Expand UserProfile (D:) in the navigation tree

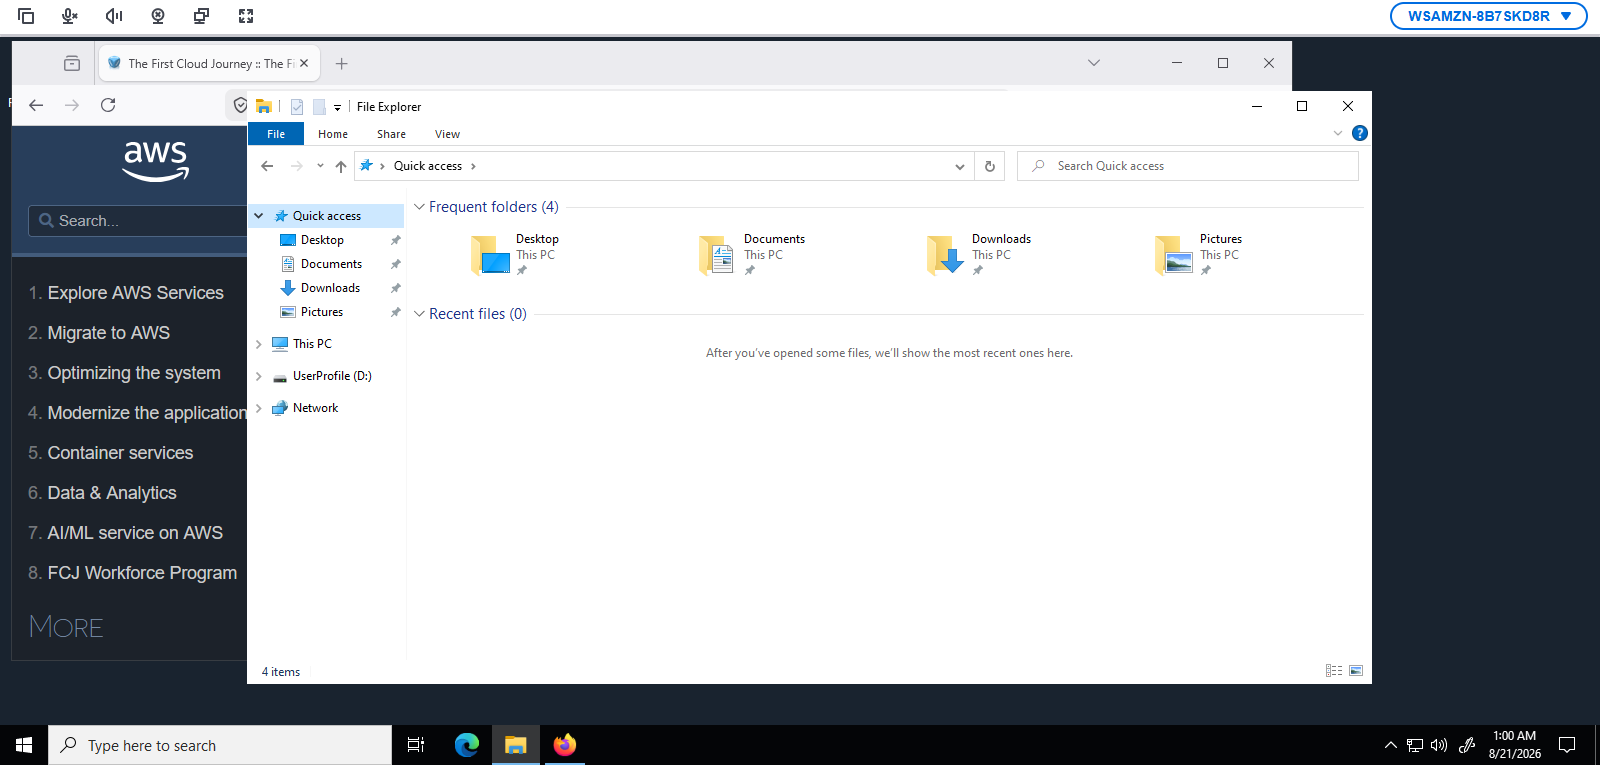coord(259,376)
